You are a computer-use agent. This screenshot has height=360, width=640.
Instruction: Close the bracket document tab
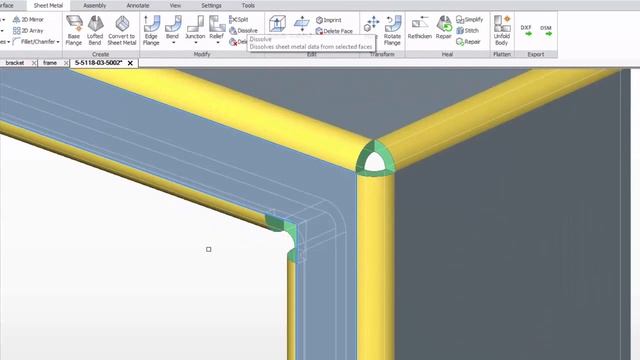[34, 63]
